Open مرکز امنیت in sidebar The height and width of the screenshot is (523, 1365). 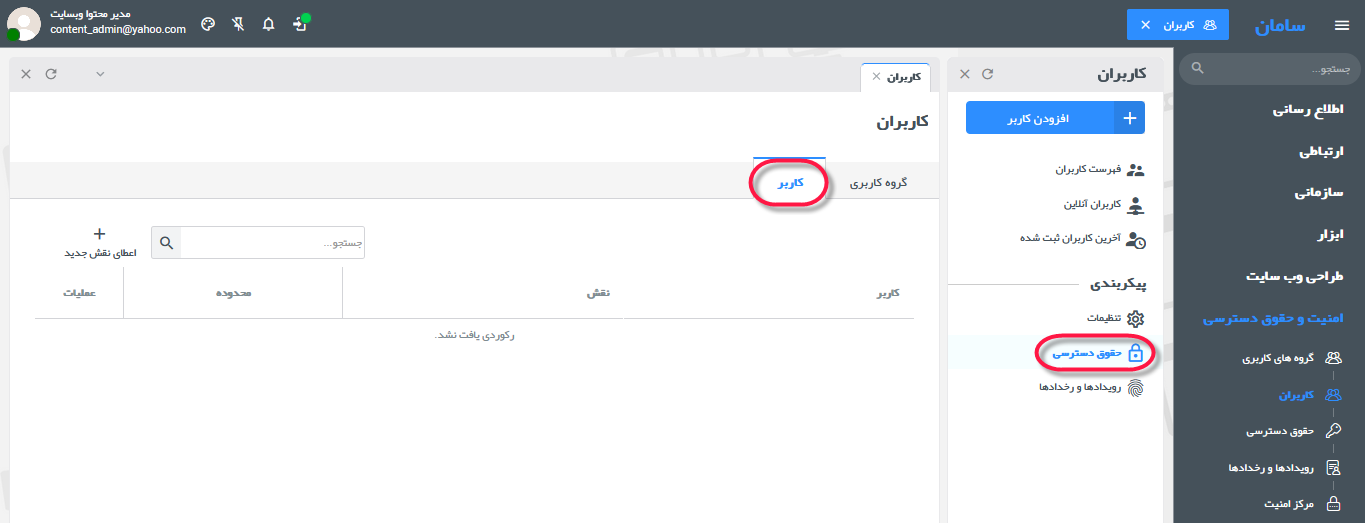[1288, 504]
